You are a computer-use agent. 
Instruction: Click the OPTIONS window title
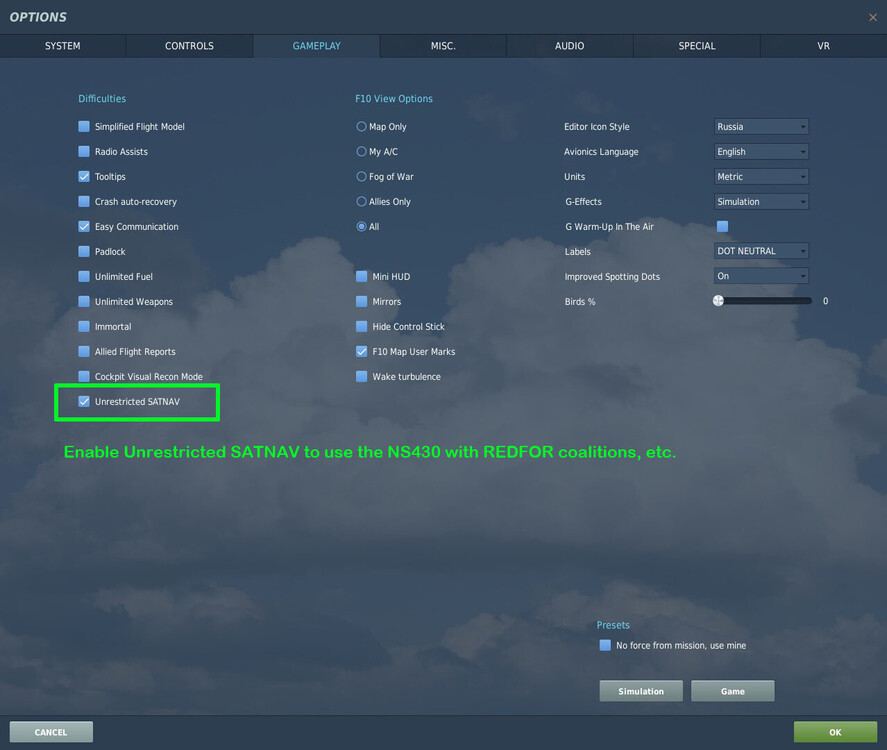tap(38, 17)
